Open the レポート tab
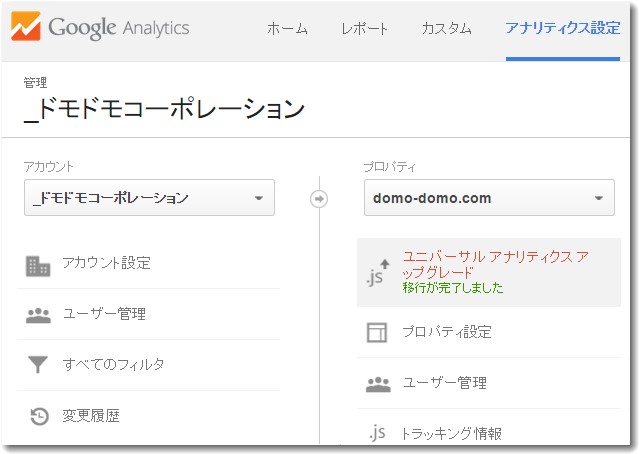Image resolution: width=639 pixels, height=454 pixels. 364,29
